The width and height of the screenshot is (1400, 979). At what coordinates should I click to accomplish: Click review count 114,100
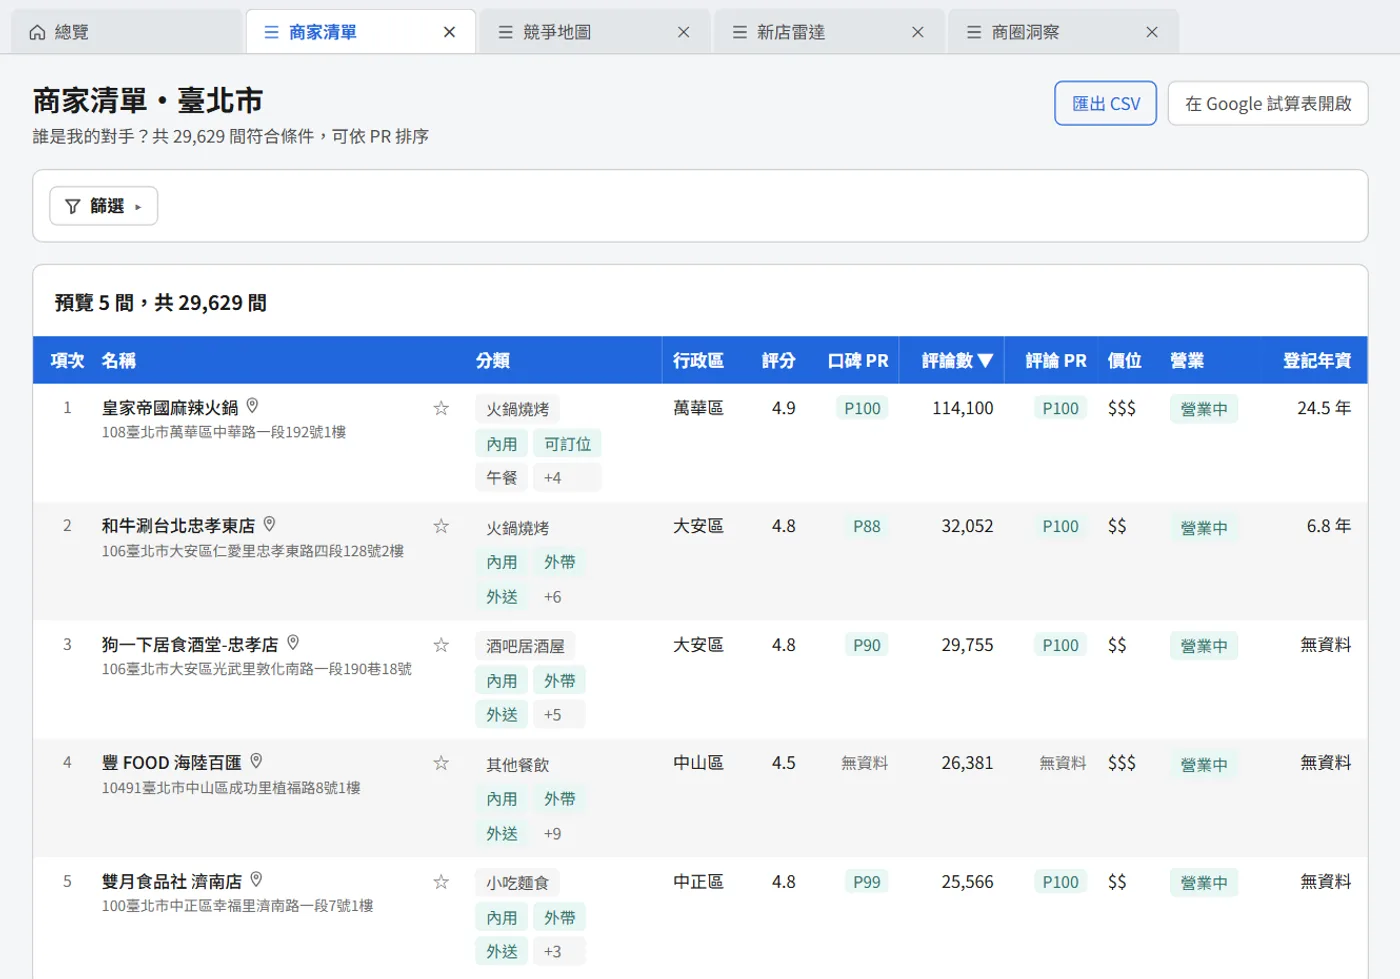coord(963,408)
